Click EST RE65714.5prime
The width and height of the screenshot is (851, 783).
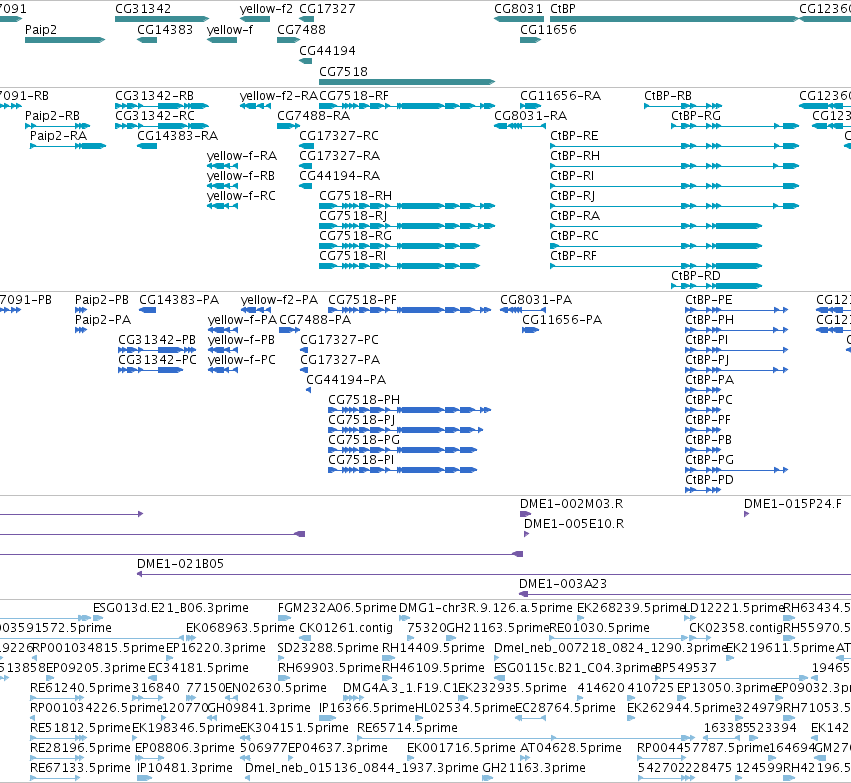click(525, 739)
